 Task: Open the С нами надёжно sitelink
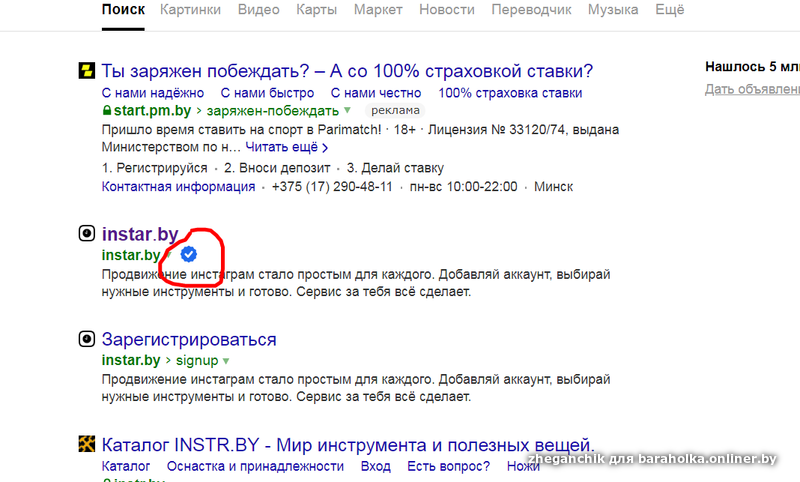click(x=153, y=93)
